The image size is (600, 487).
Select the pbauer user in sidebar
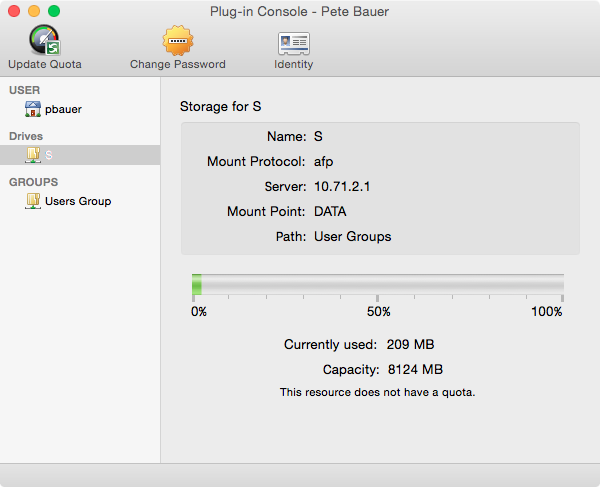(x=63, y=109)
